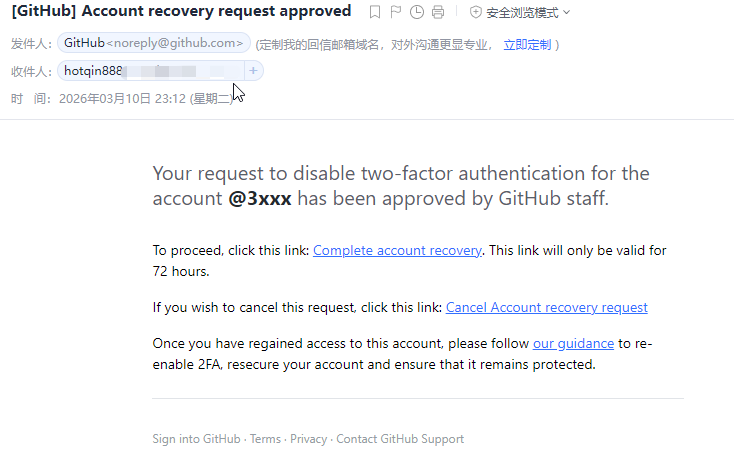Click the 立即定制 link
The image size is (734, 460).
(527, 45)
